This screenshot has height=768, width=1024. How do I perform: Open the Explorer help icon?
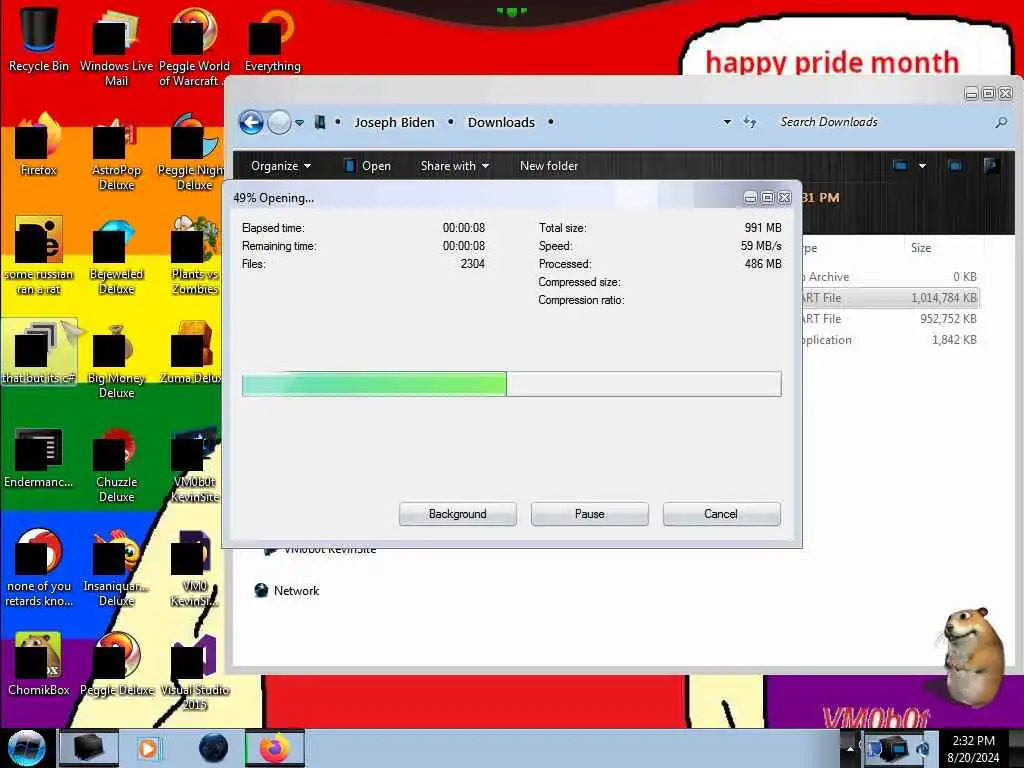[991, 166]
